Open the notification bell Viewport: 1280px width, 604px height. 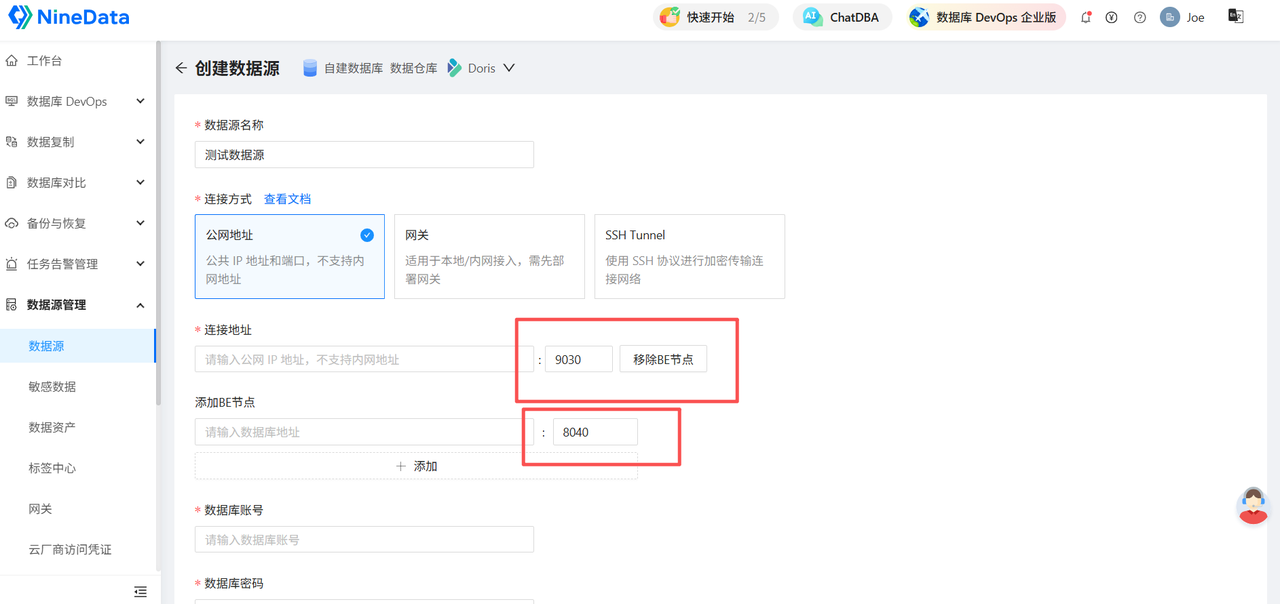(1085, 17)
